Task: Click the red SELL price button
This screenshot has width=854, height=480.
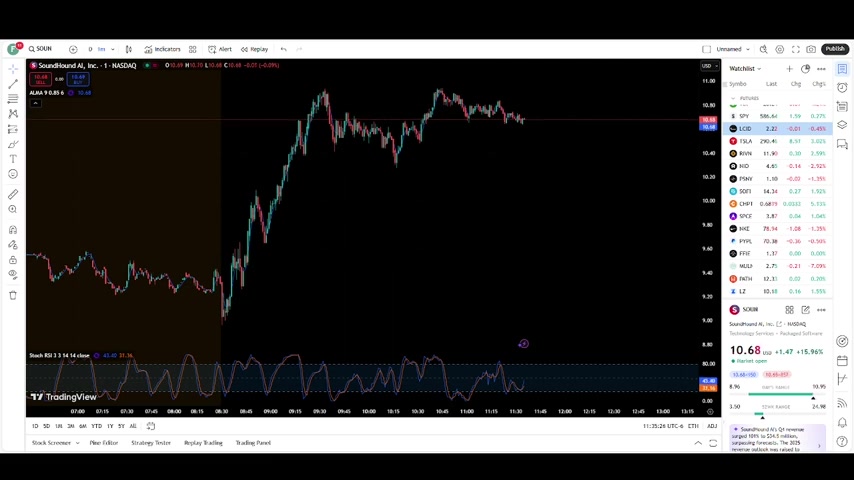Action: pos(41,79)
